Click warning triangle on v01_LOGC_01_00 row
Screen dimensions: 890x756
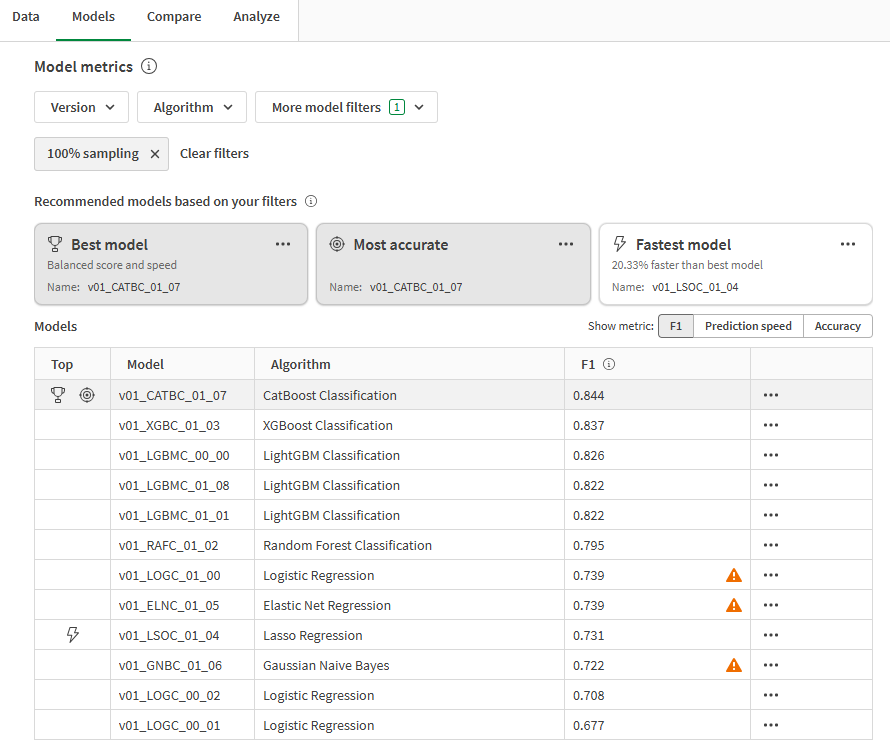point(733,576)
